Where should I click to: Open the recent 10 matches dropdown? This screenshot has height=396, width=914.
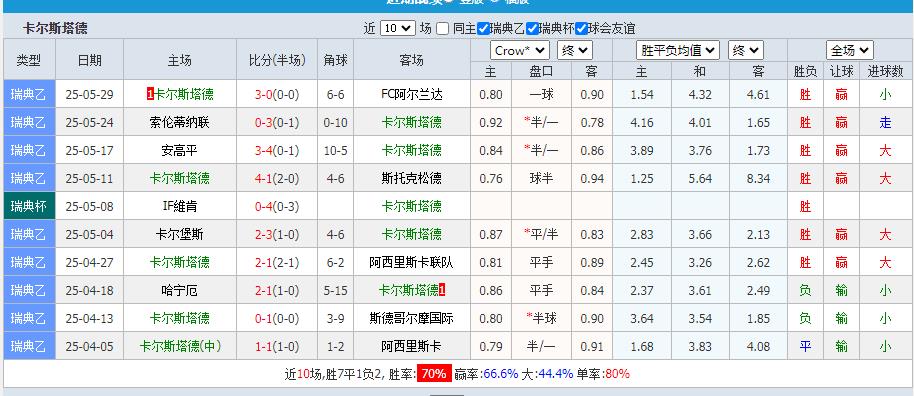click(x=398, y=28)
